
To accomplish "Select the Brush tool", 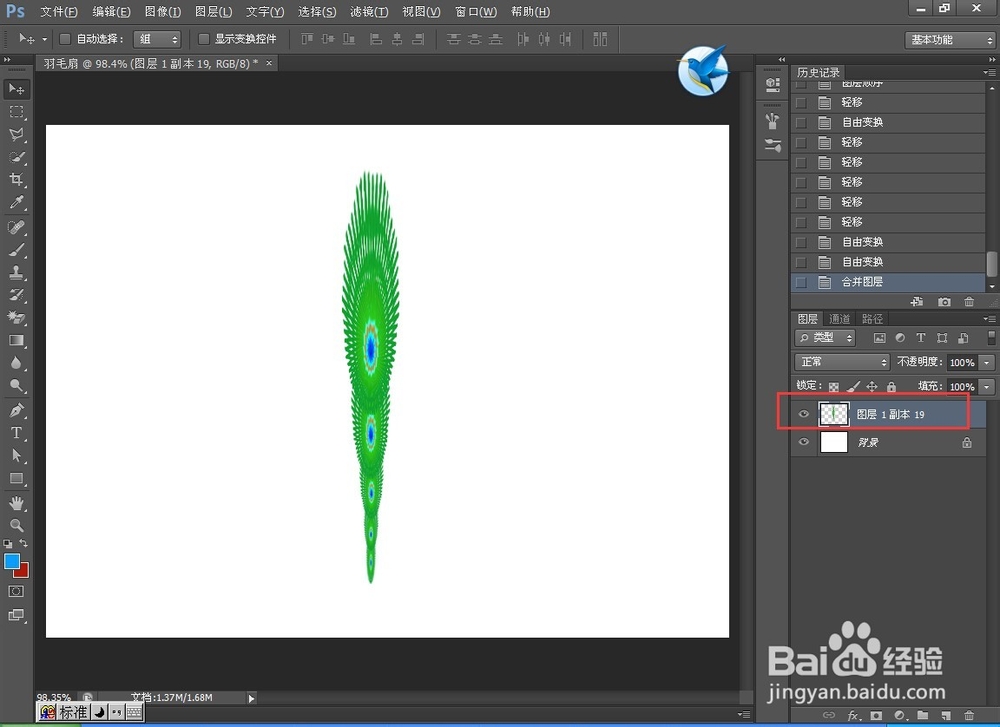I will pyautogui.click(x=17, y=249).
